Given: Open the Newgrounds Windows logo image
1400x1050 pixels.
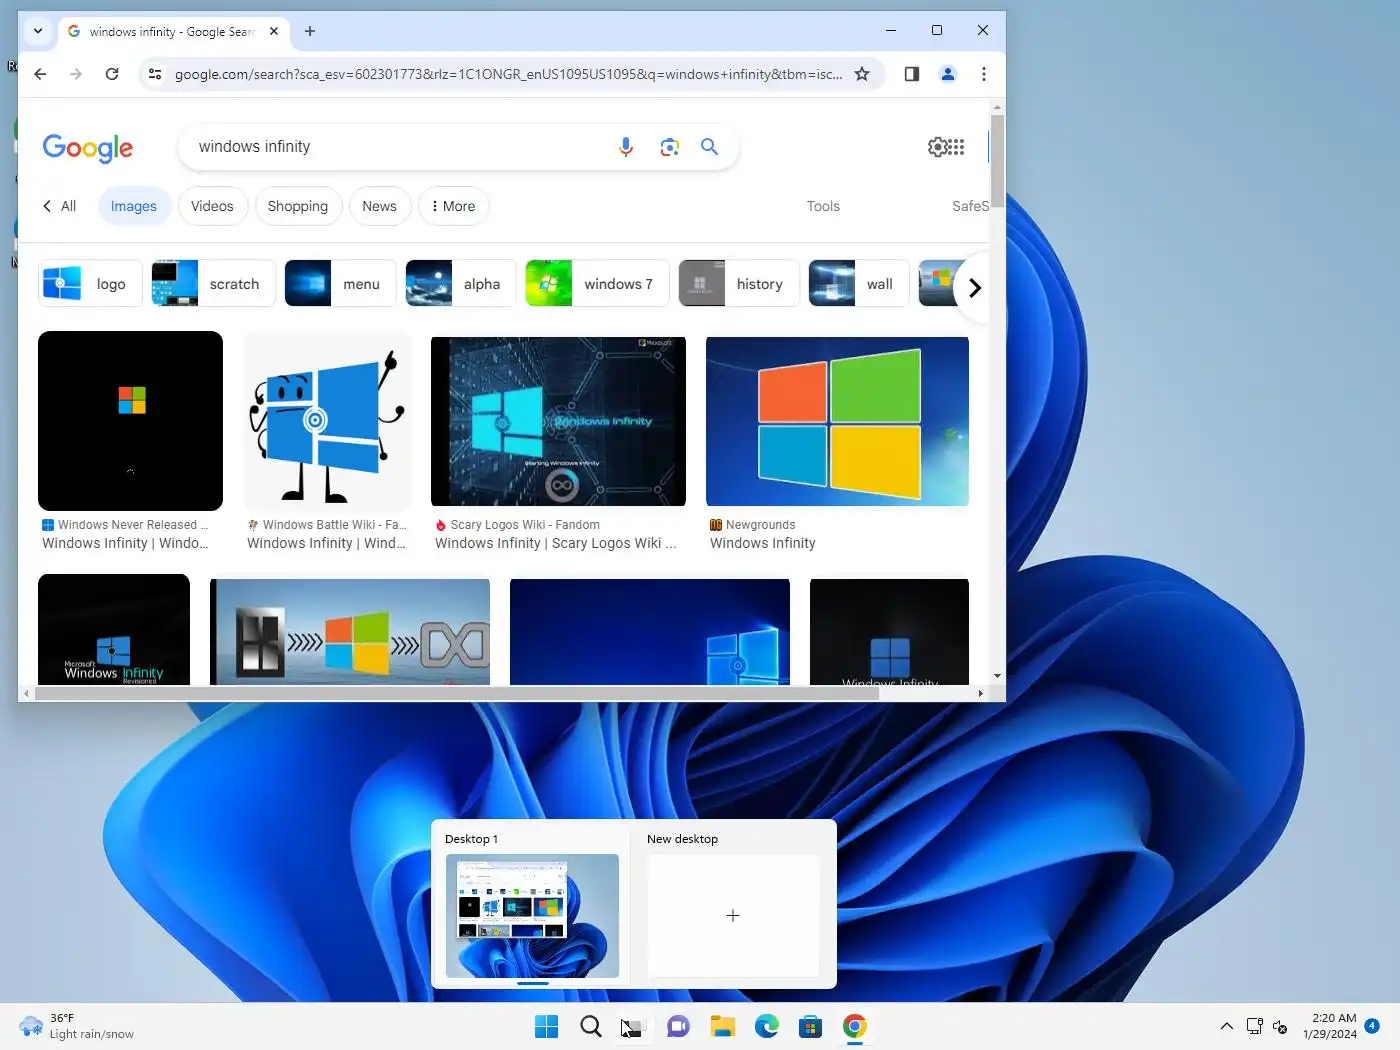Looking at the screenshot, I should [837, 421].
